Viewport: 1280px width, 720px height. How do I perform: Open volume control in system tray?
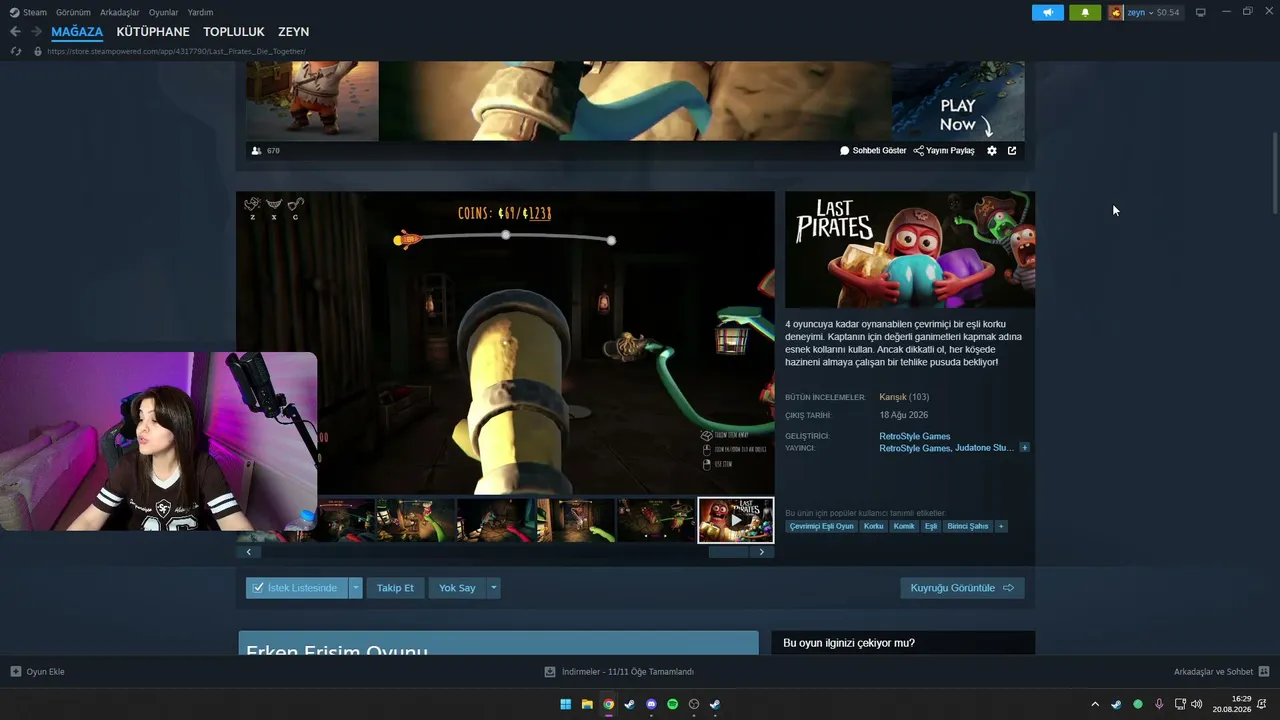pyautogui.click(x=1197, y=704)
